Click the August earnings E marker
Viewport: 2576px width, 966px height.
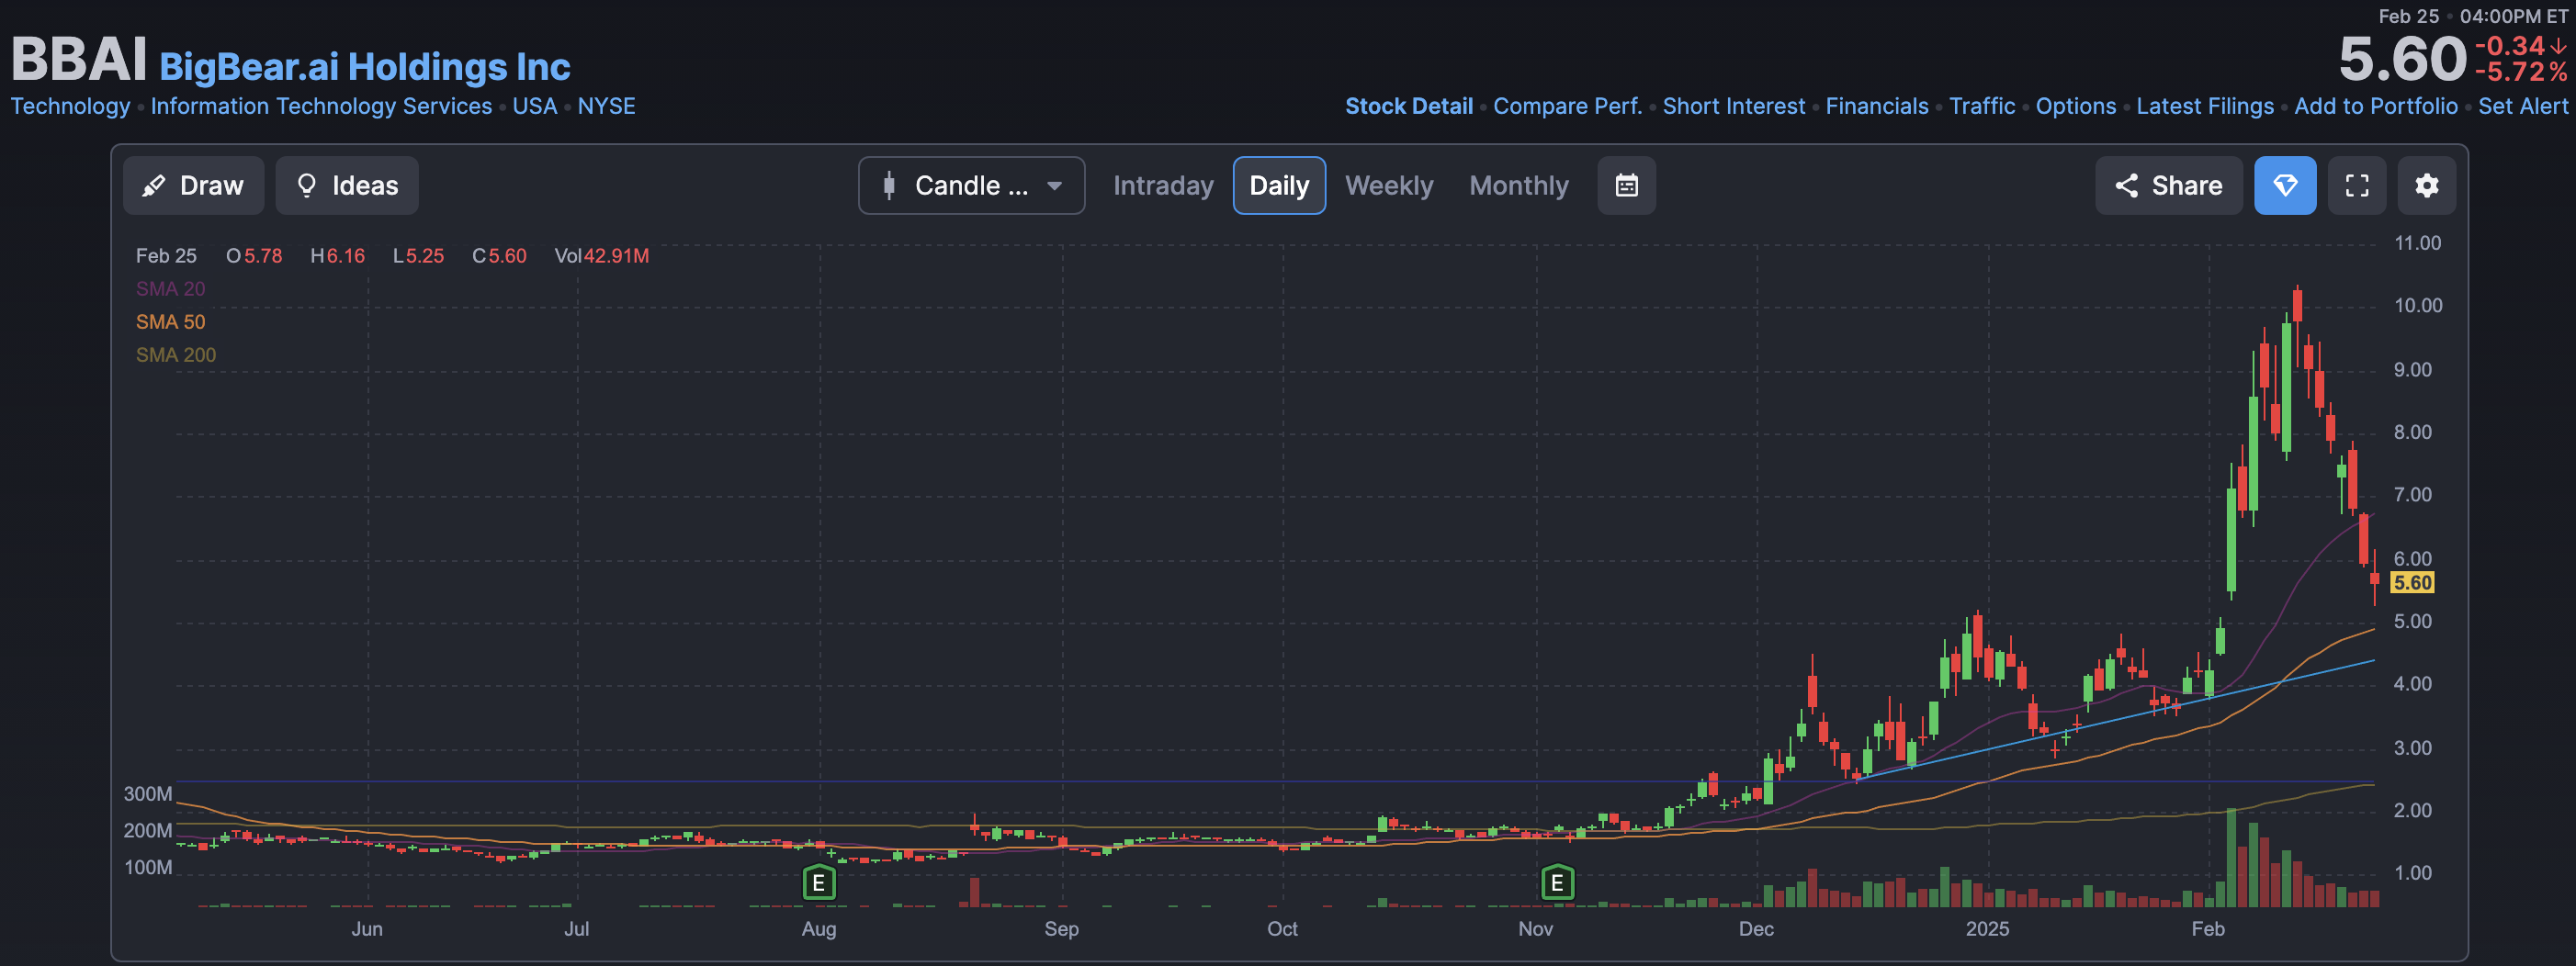[819, 883]
